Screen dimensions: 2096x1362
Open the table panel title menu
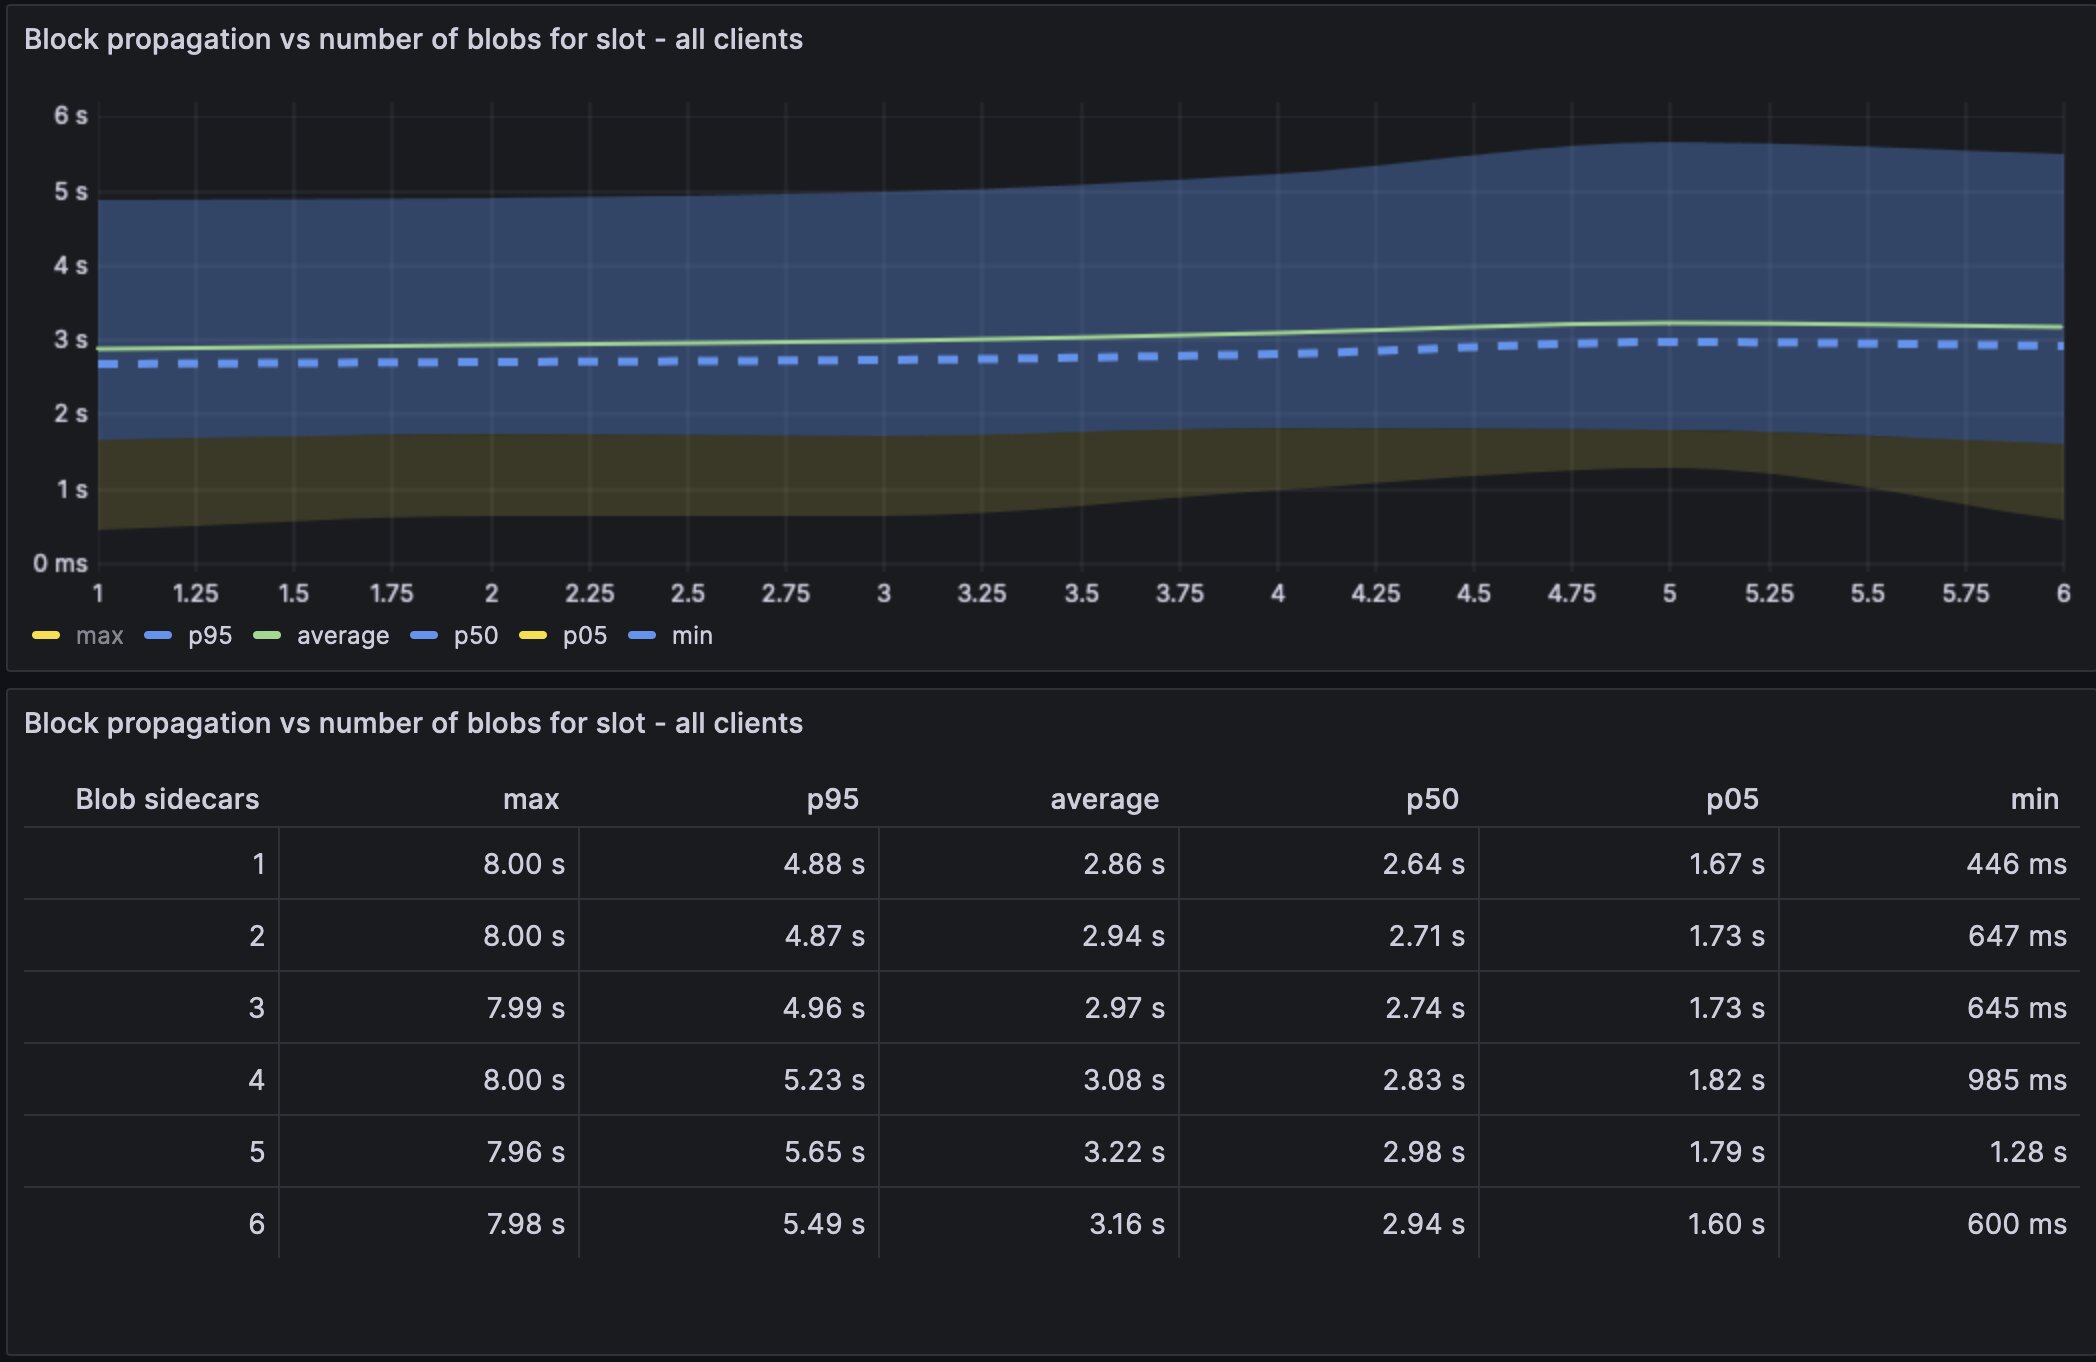[x=413, y=723]
